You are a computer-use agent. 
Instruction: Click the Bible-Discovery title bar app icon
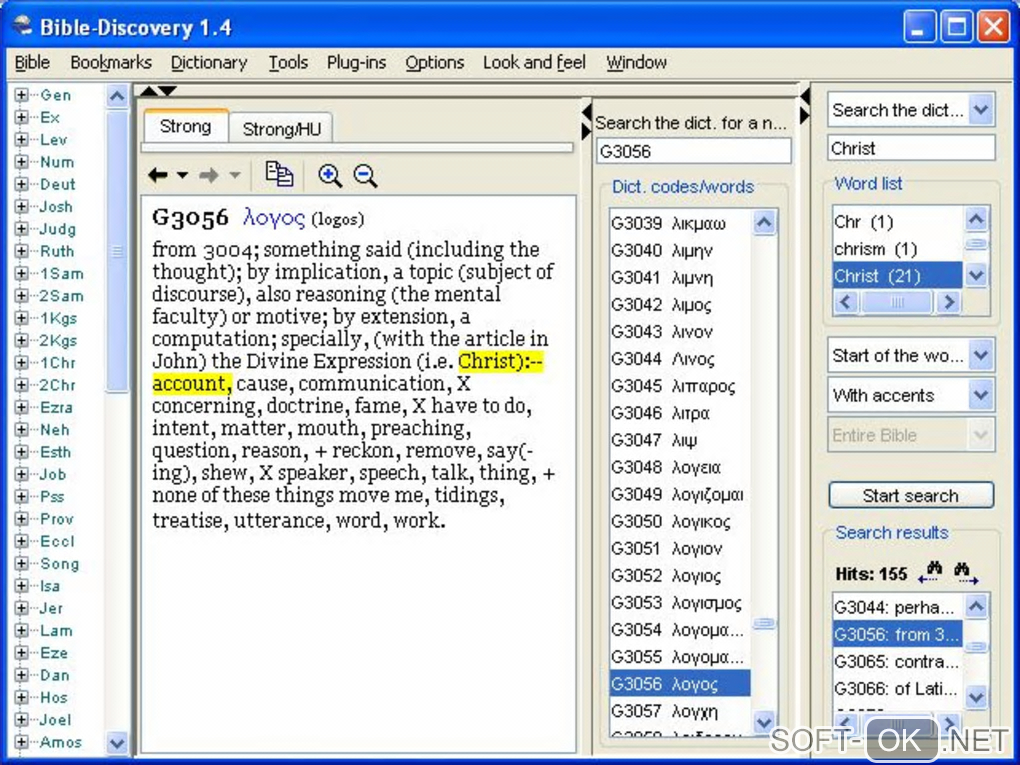pyautogui.click(x=21, y=26)
